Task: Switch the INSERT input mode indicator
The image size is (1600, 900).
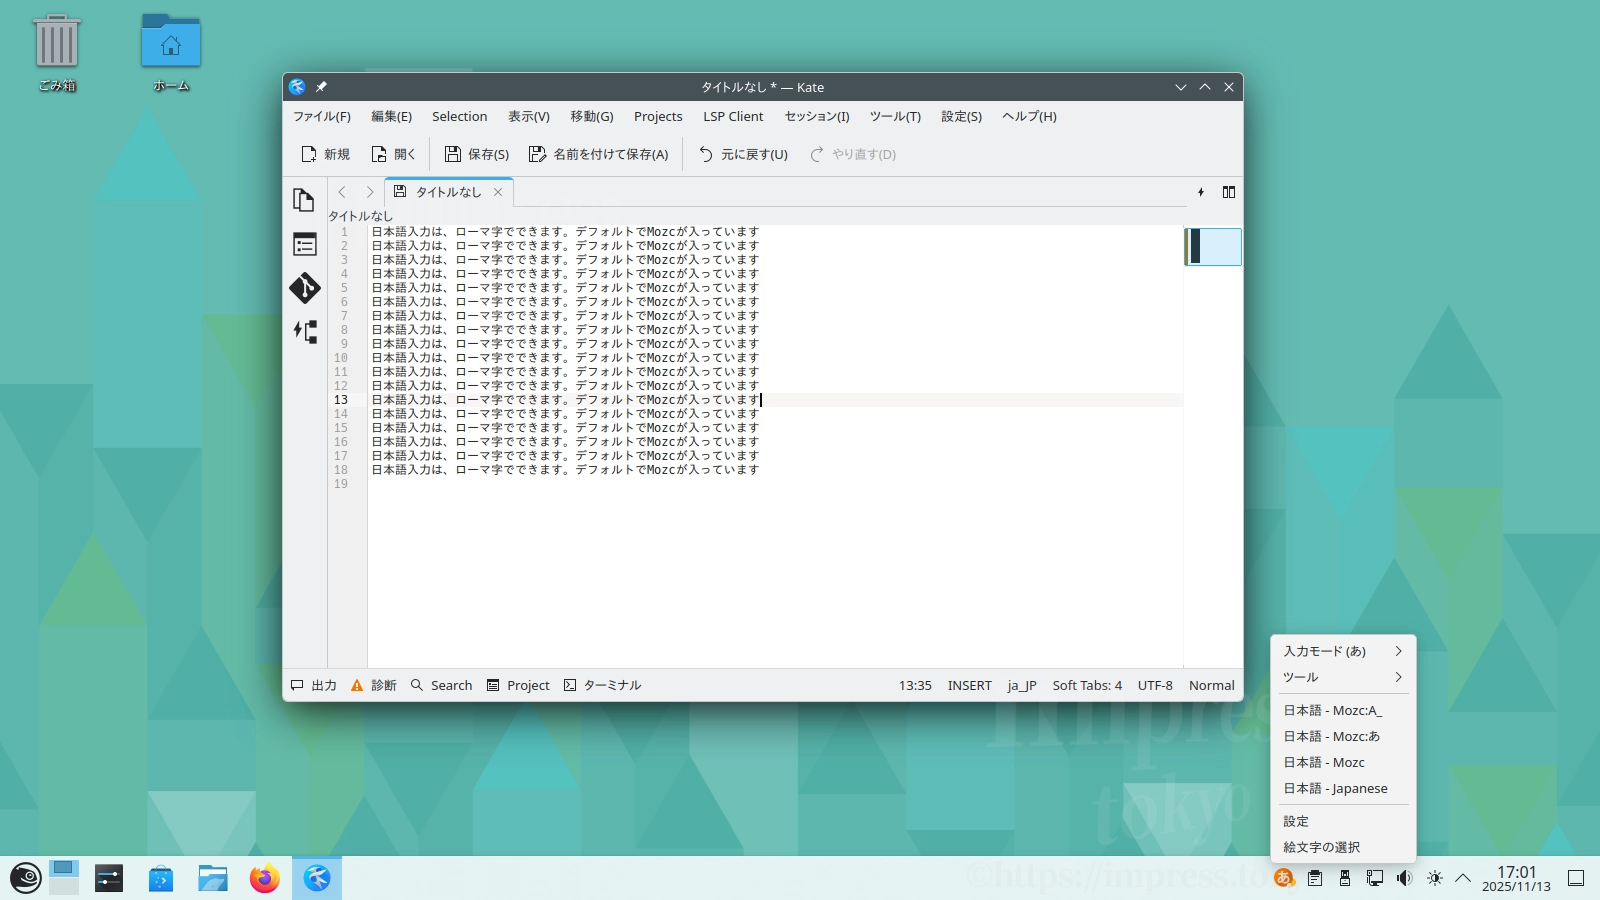Action: [x=970, y=685]
